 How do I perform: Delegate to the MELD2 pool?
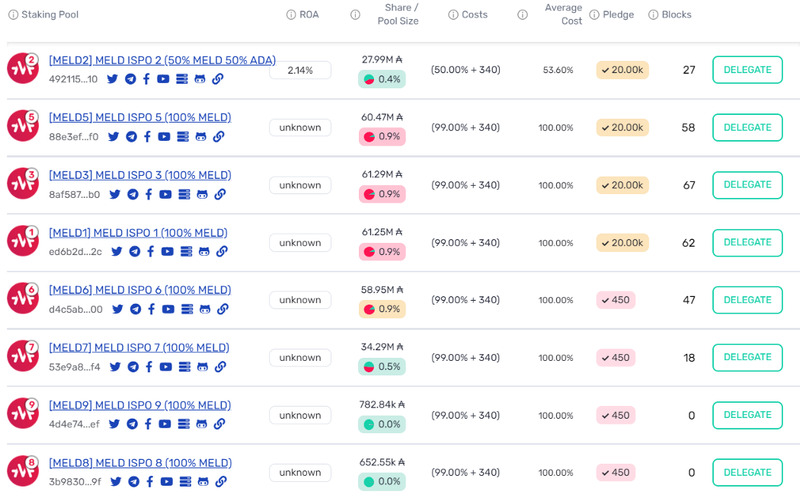point(747,70)
